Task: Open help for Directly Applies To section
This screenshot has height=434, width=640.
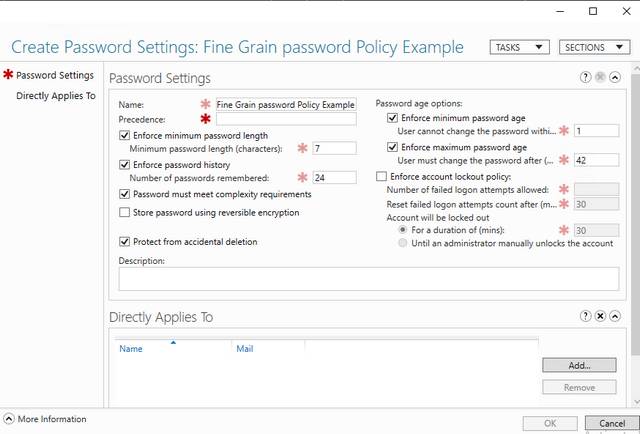Action: 585,316
